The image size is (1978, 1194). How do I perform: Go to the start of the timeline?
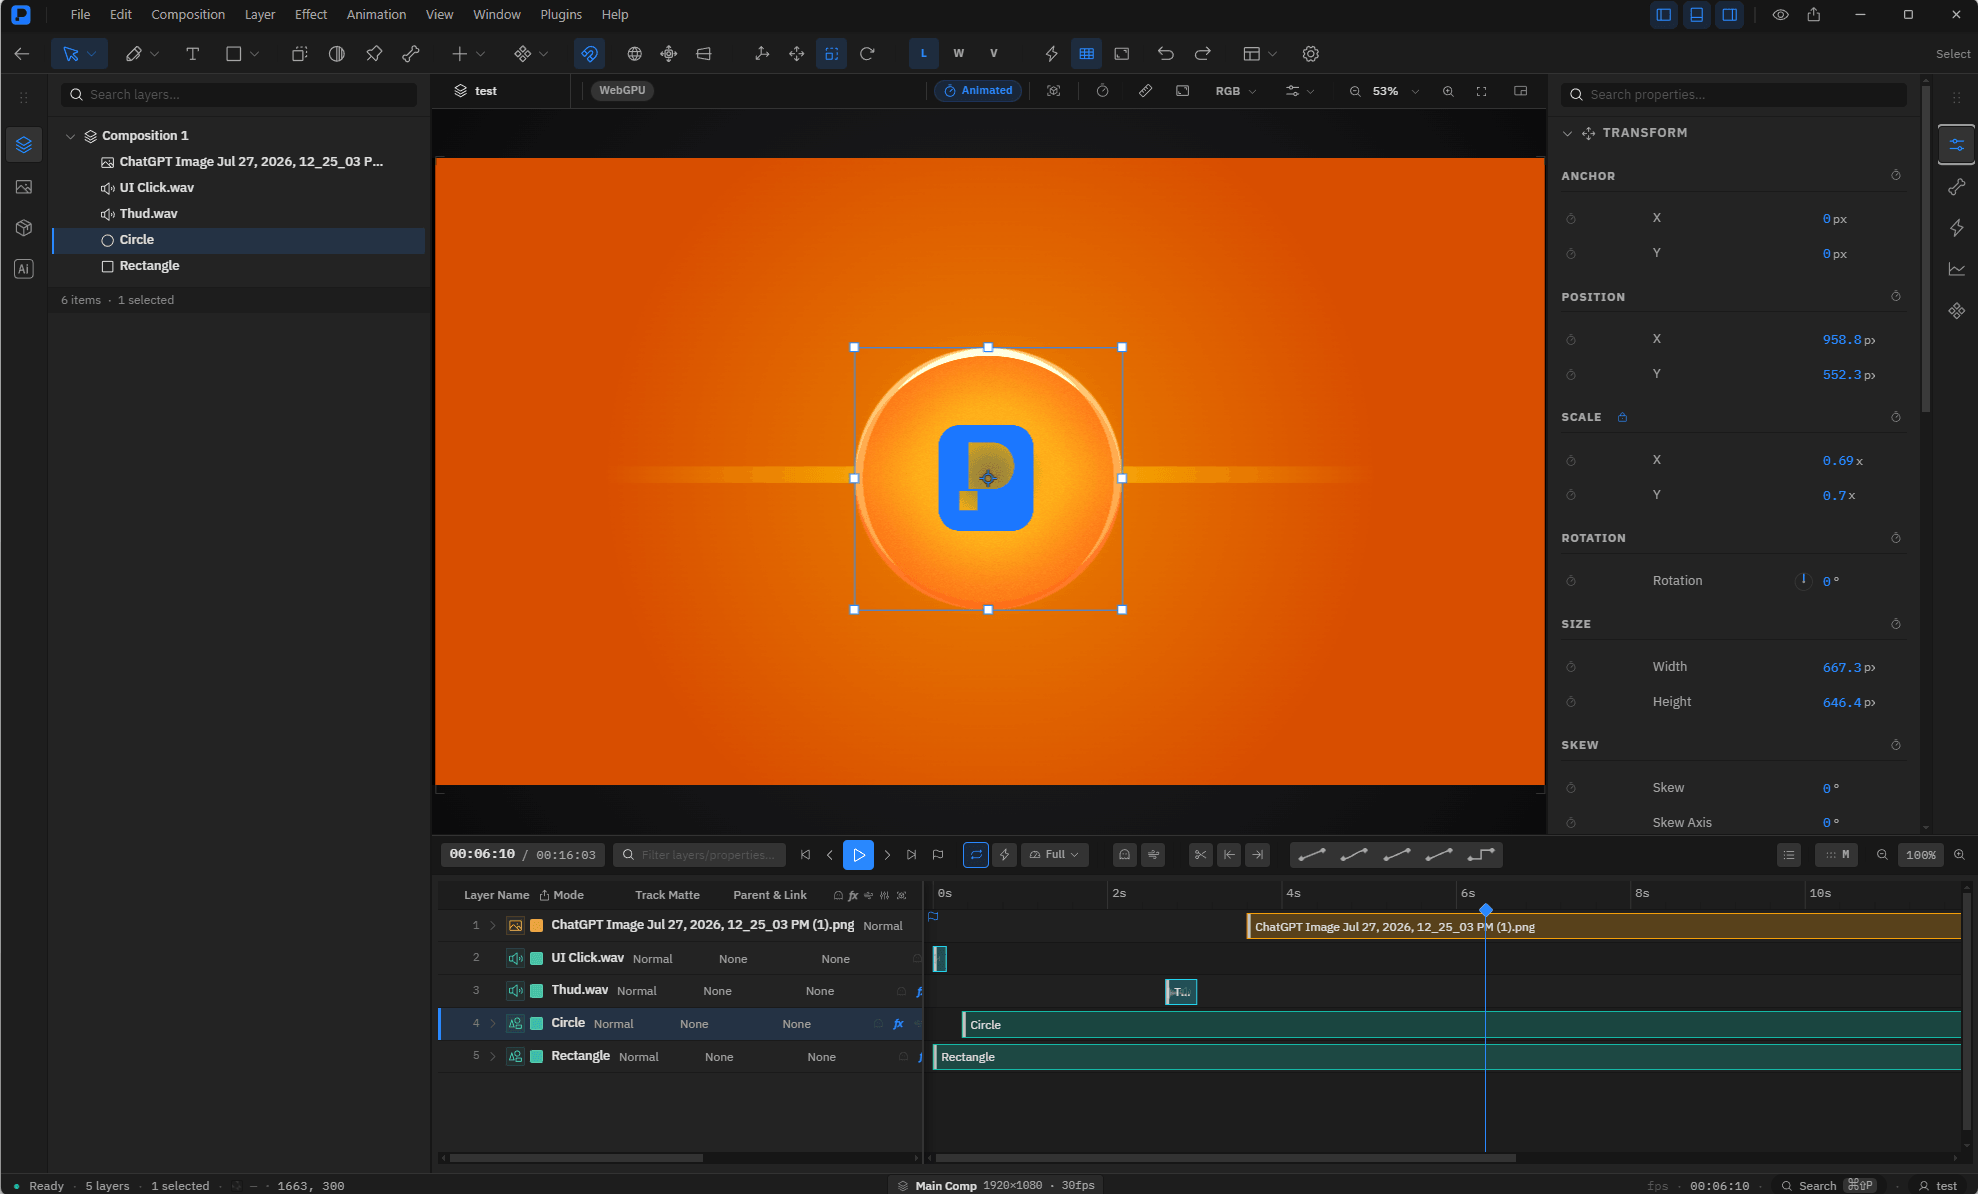click(805, 855)
